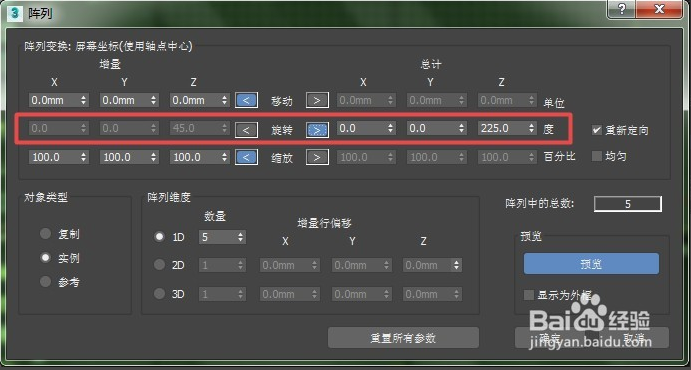Click the 增量行偏移 heading
This screenshot has width=691, height=370.
coord(324,223)
